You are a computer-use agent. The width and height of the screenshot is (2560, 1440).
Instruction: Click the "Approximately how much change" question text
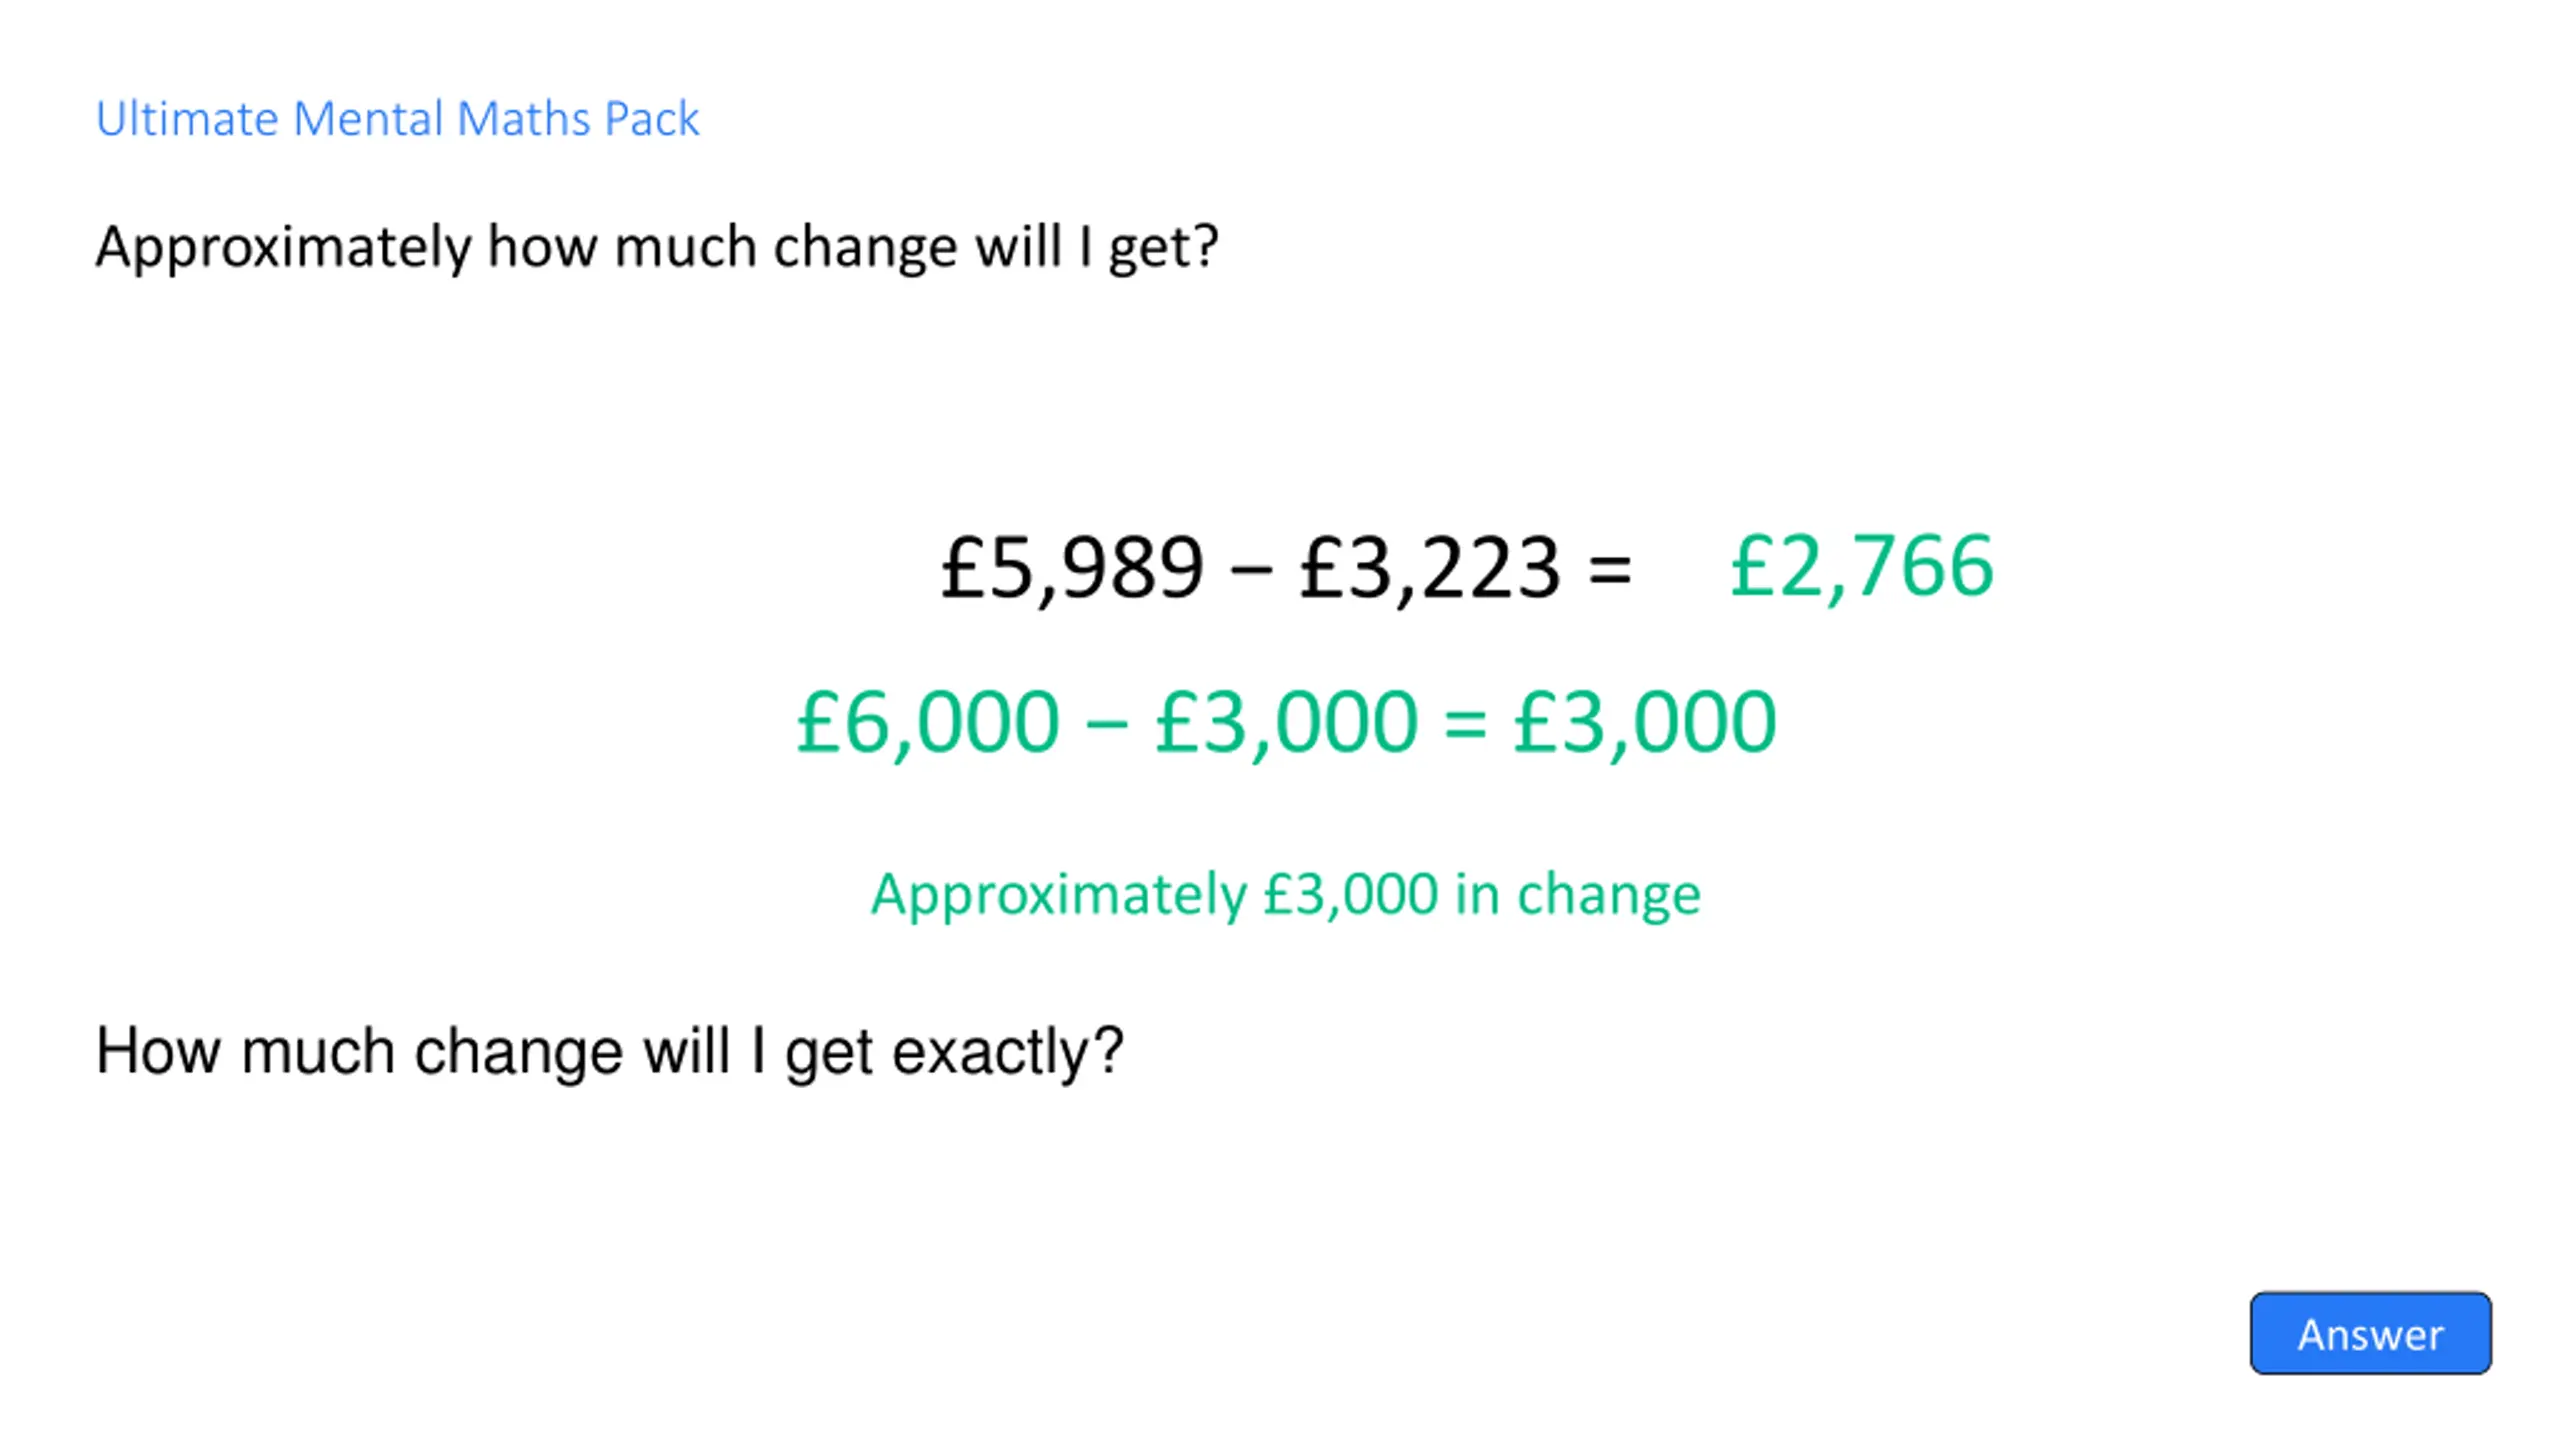coord(656,247)
